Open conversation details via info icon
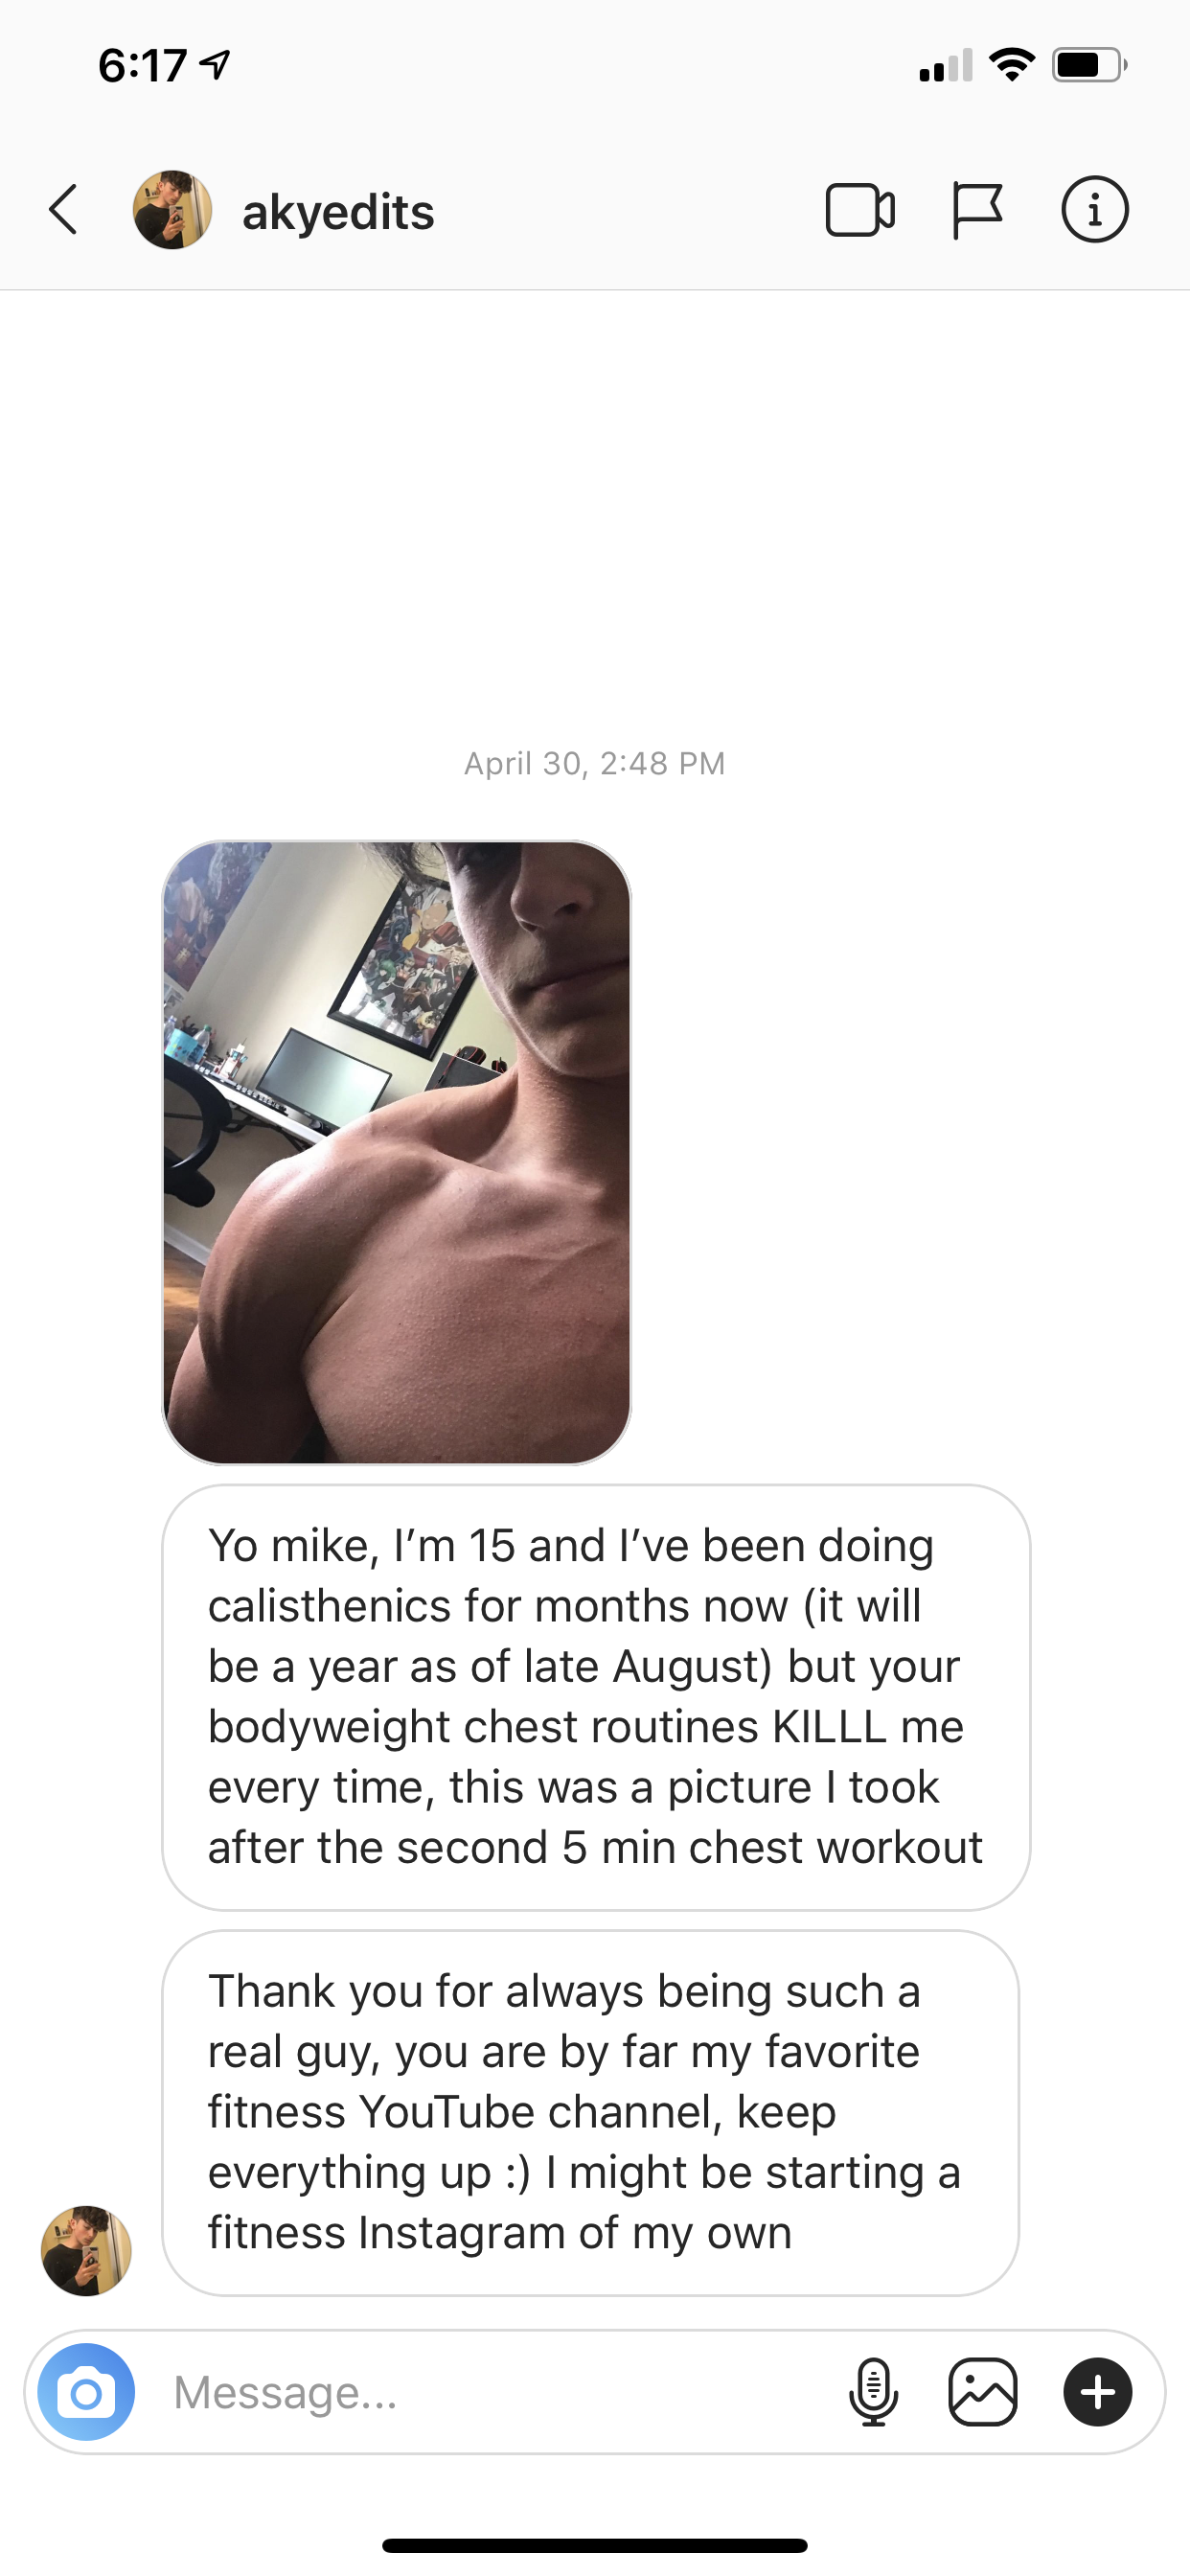The image size is (1190, 2576). point(1095,210)
